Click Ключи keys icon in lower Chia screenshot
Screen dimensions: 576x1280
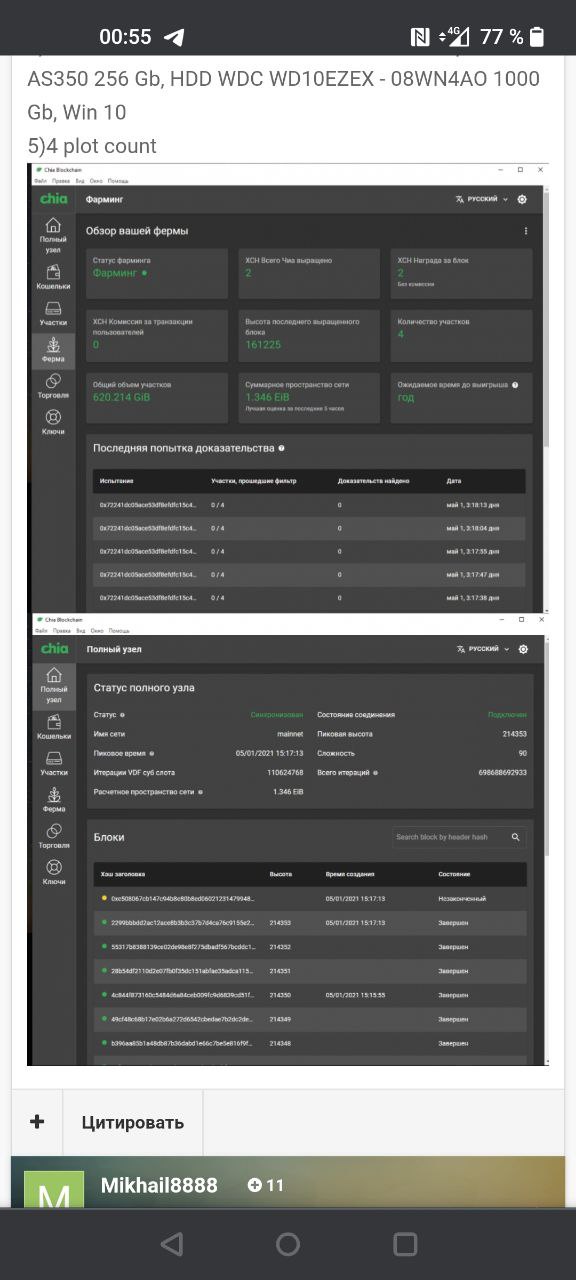pos(54,873)
